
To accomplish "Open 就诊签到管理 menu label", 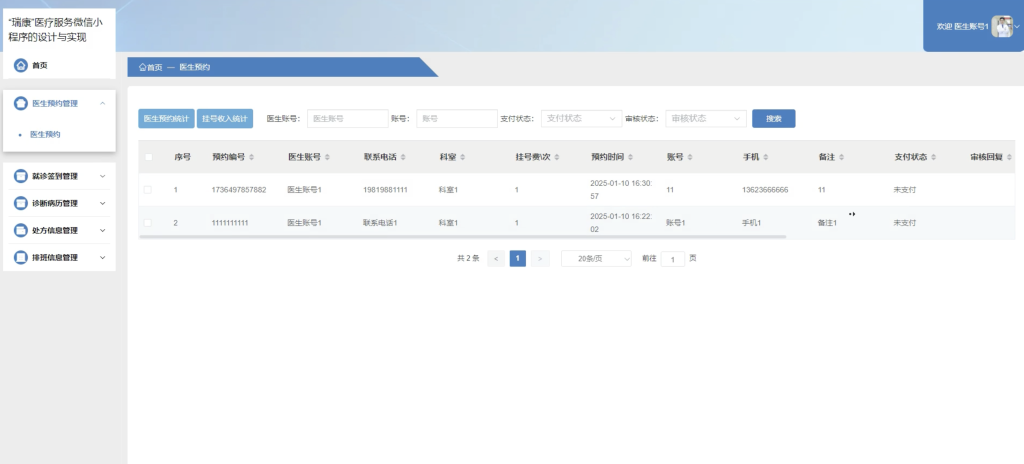I will tap(55, 176).
